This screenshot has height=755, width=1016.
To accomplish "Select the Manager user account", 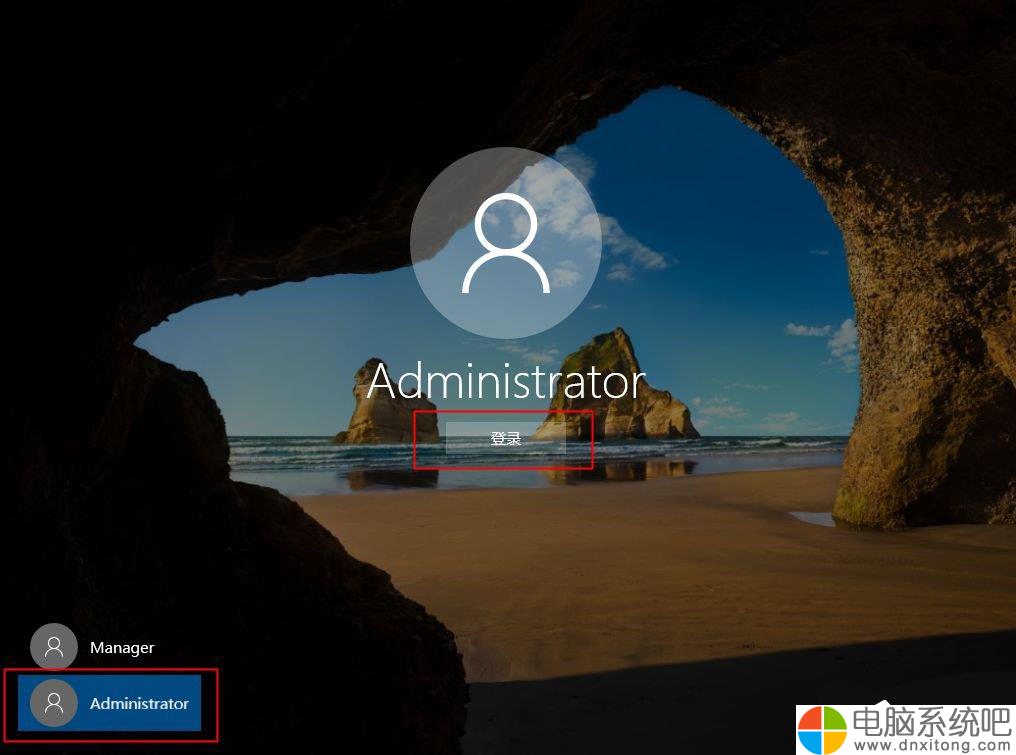I will pyautogui.click(x=109, y=647).
